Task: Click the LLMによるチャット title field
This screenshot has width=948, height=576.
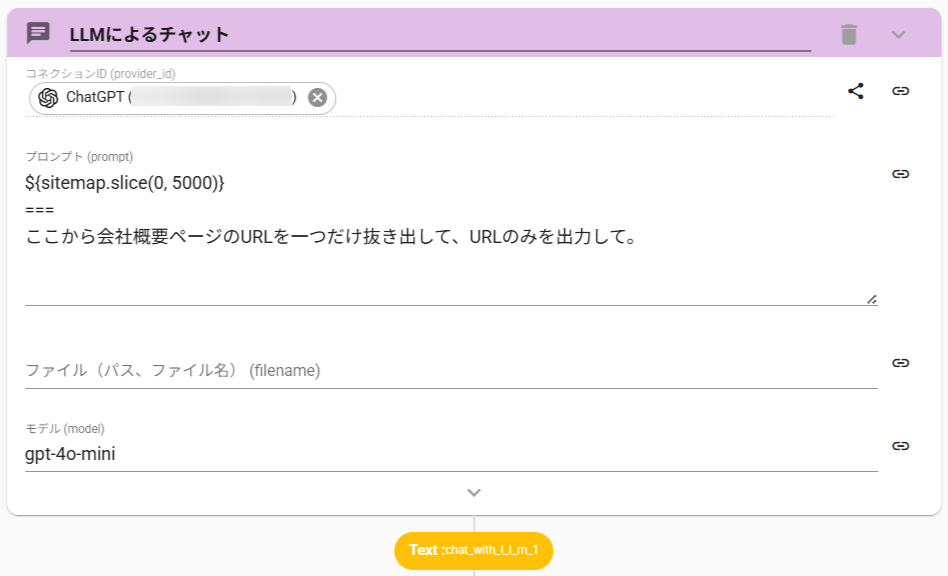Action: (440, 35)
